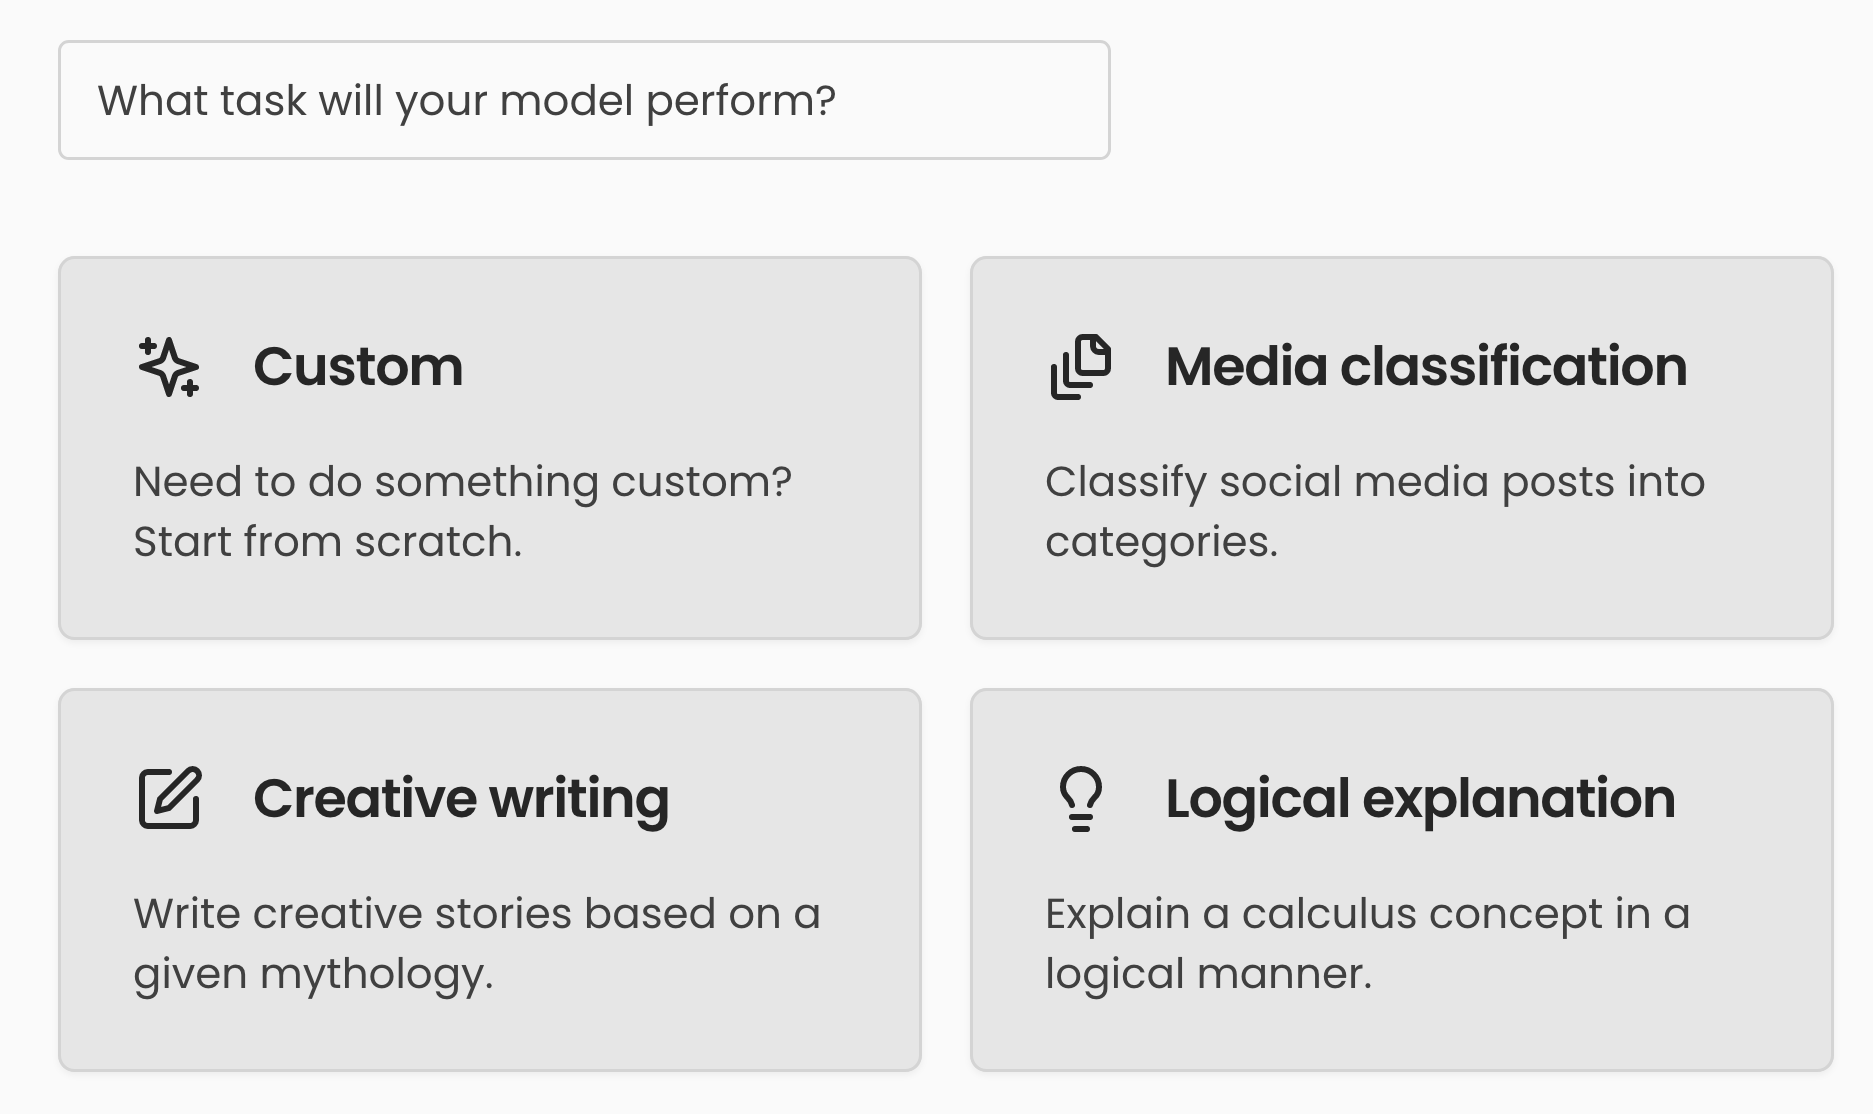
Task: Click "Classify social media posts into" text
Action: point(1375,482)
